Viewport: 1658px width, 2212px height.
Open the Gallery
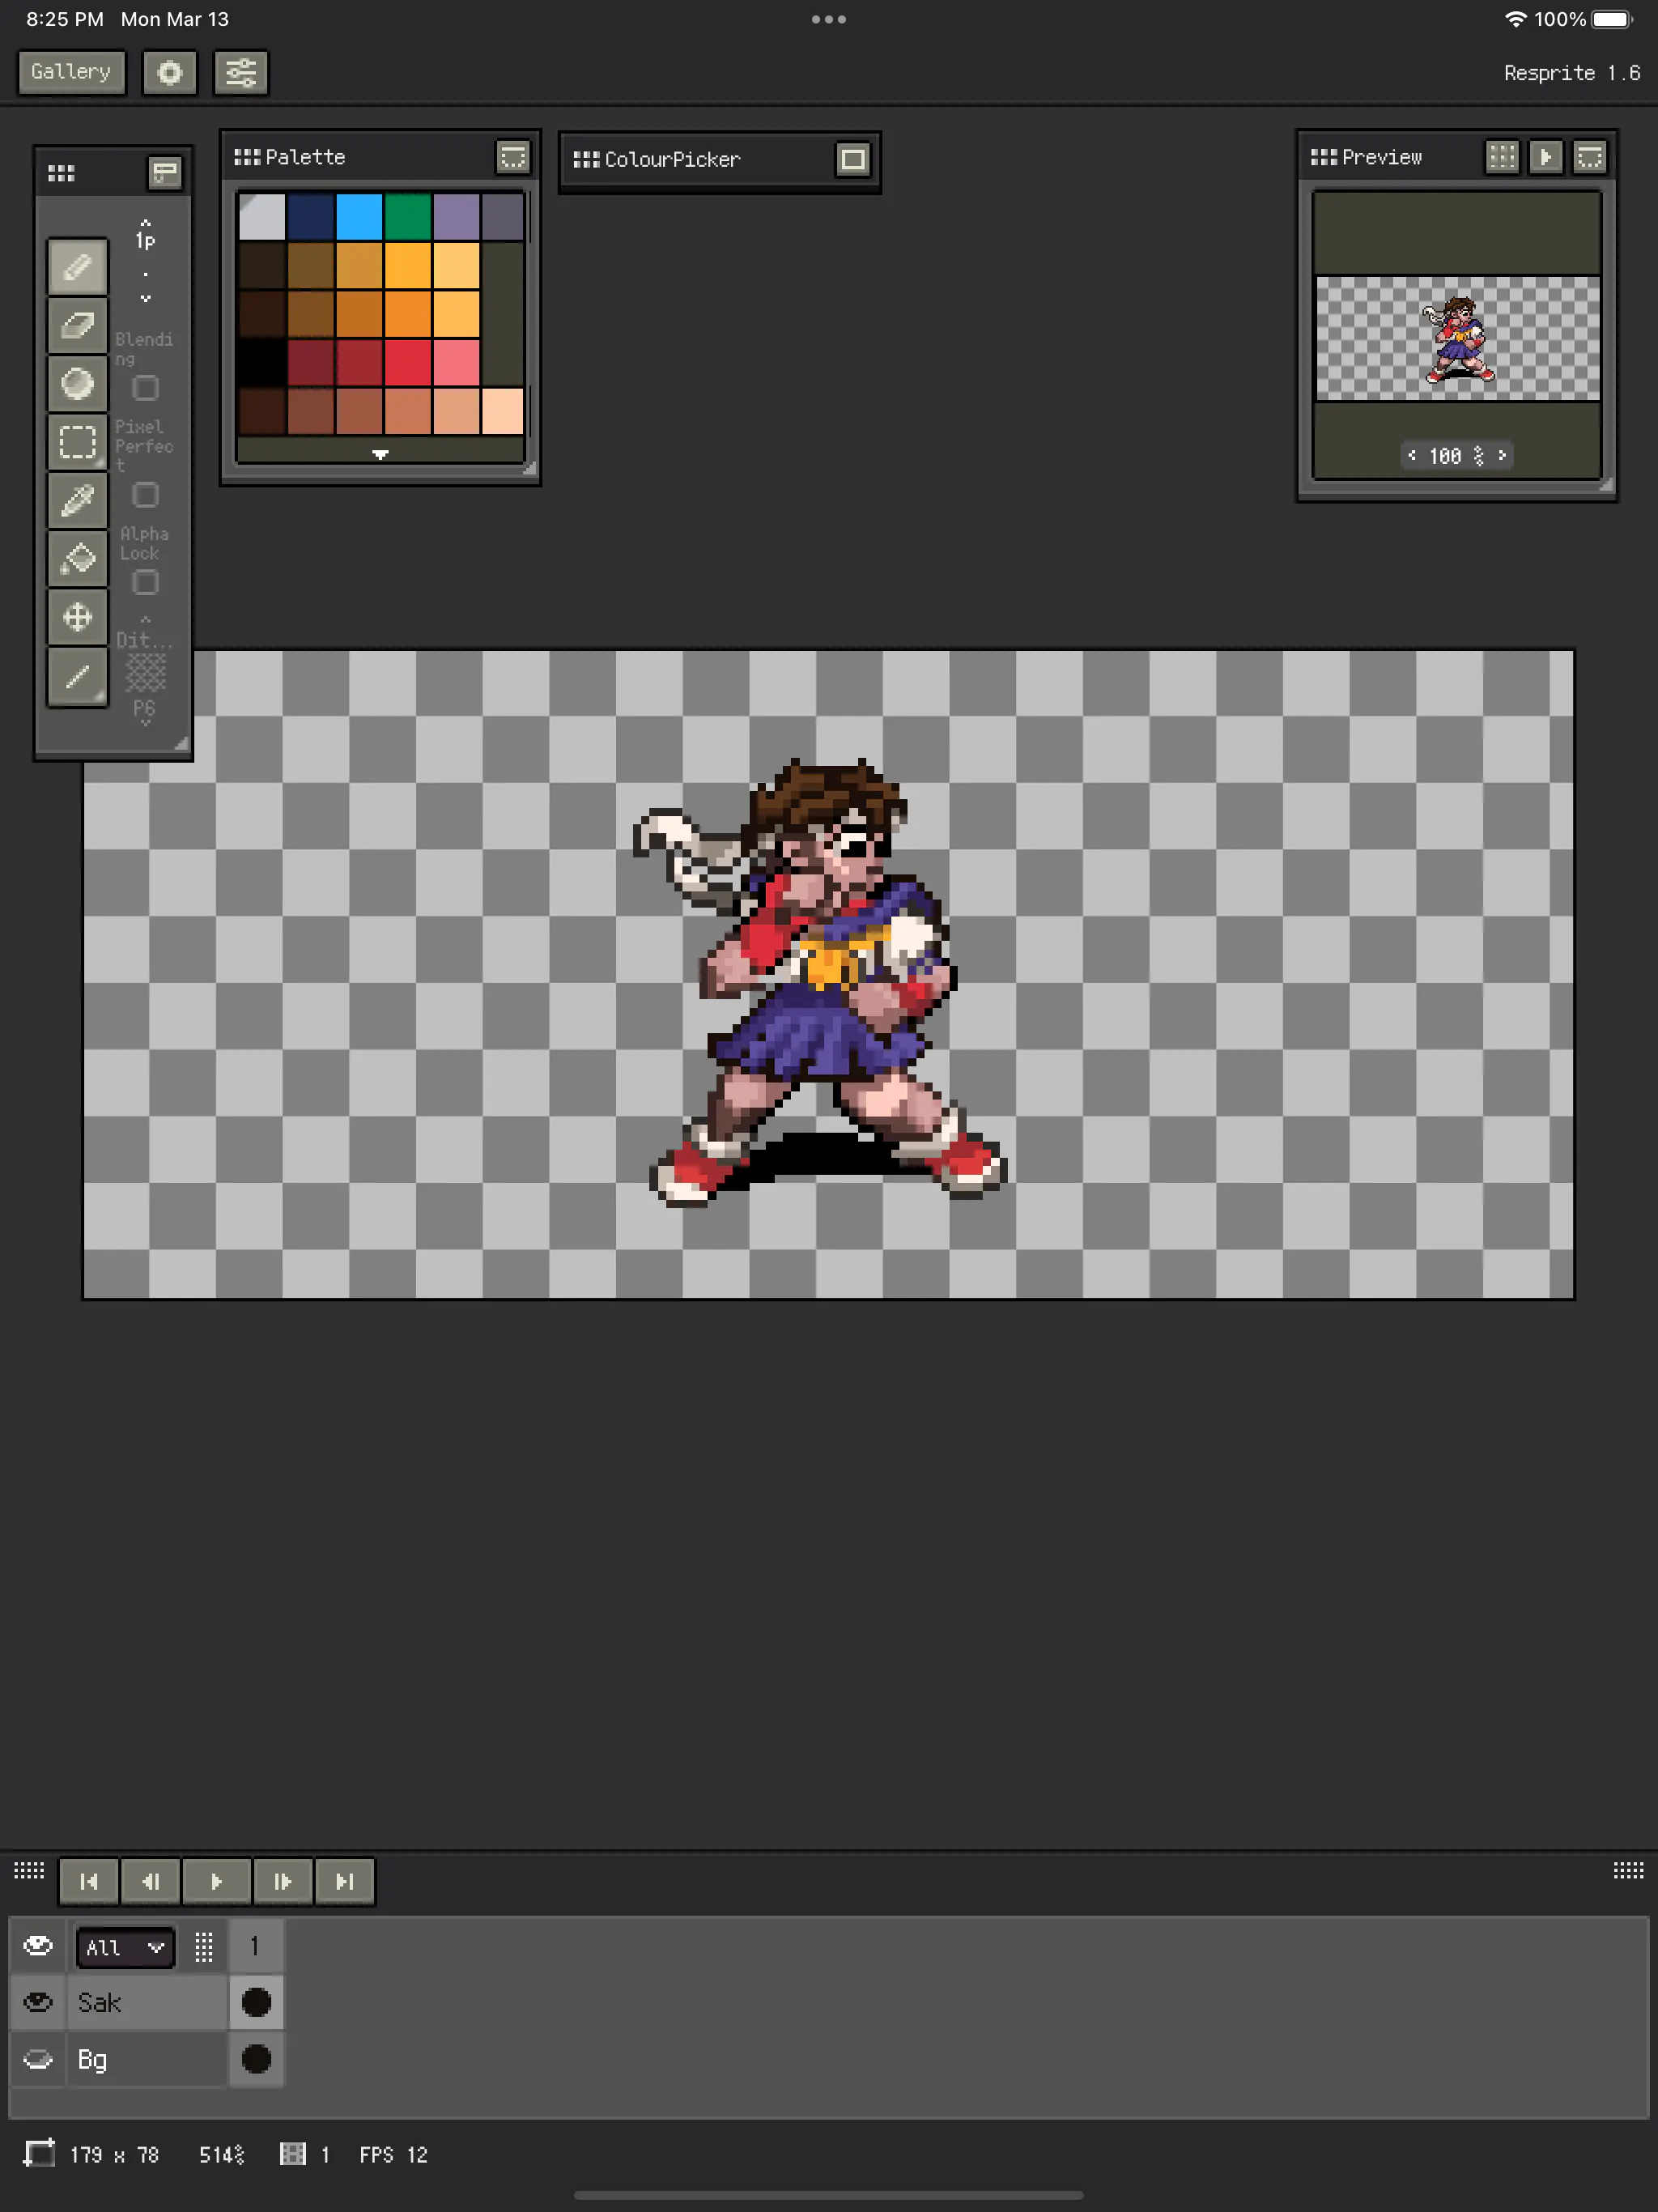pos(71,72)
